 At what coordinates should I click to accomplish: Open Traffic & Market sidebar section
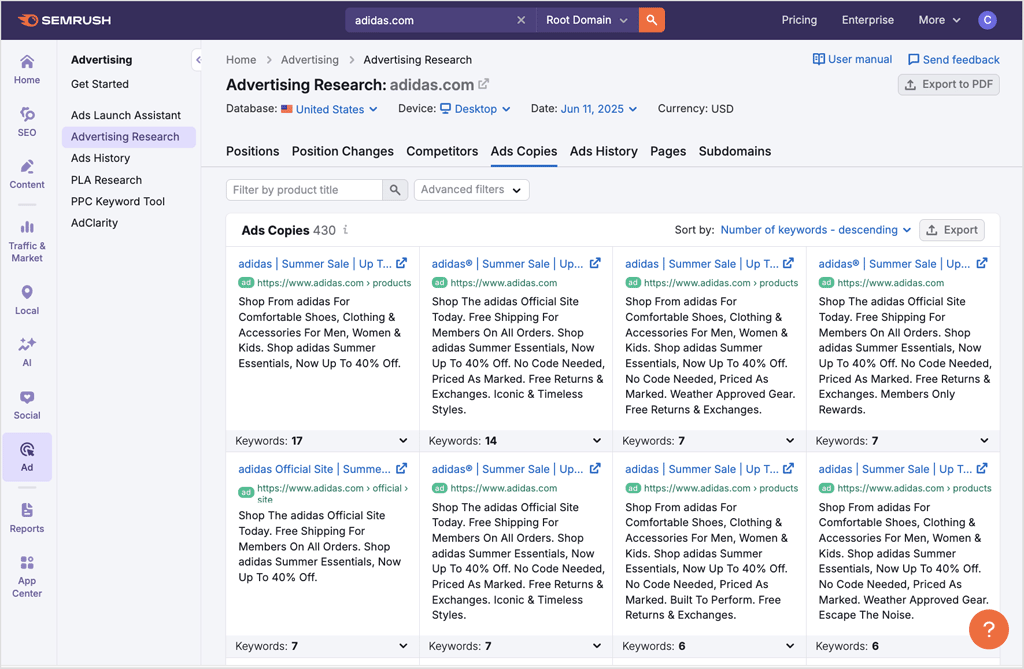[x=27, y=242]
